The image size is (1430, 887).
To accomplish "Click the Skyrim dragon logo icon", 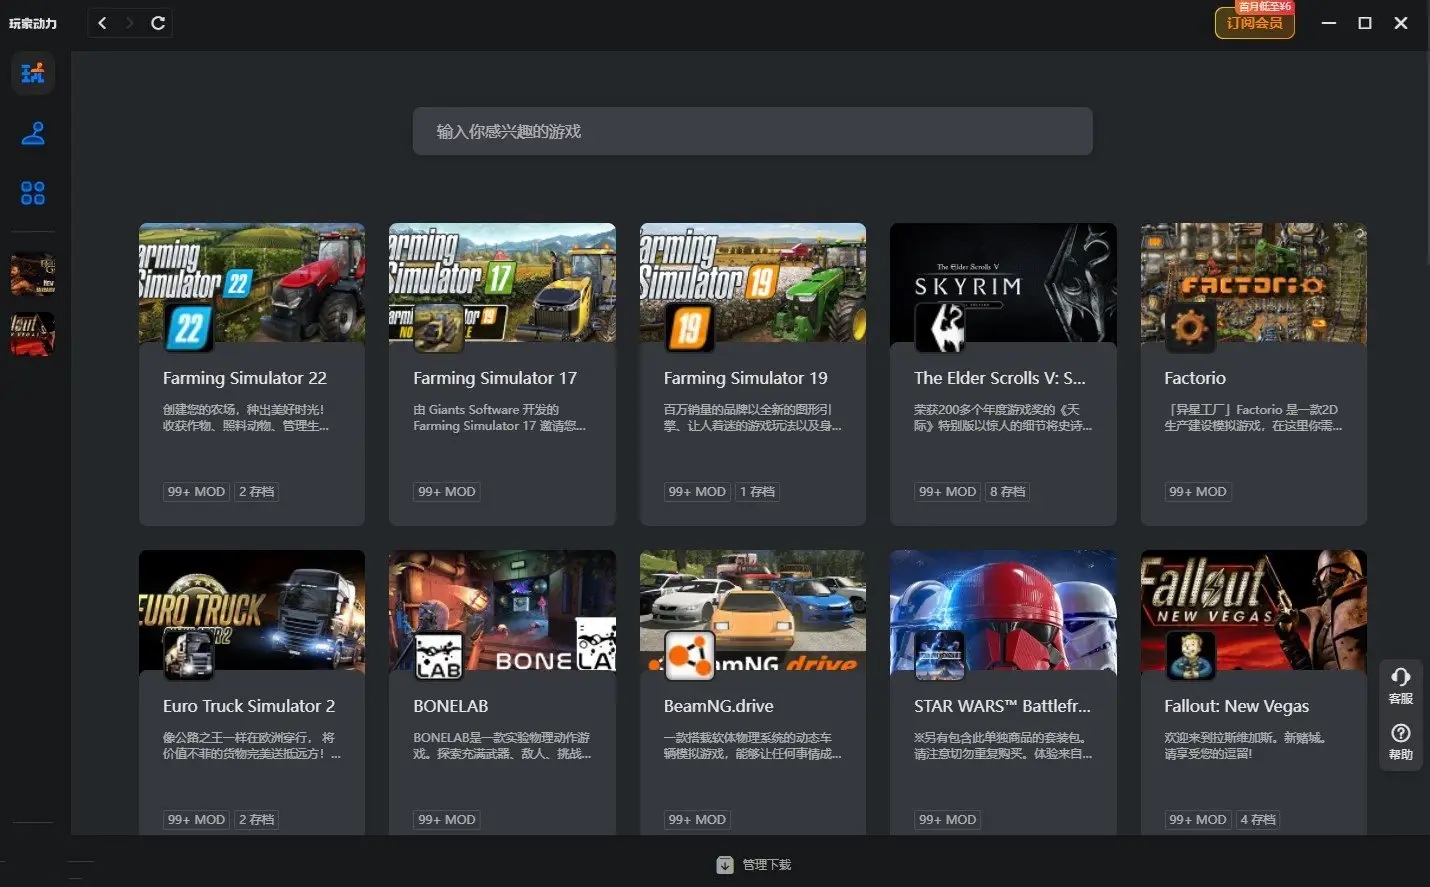I will pos(940,326).
